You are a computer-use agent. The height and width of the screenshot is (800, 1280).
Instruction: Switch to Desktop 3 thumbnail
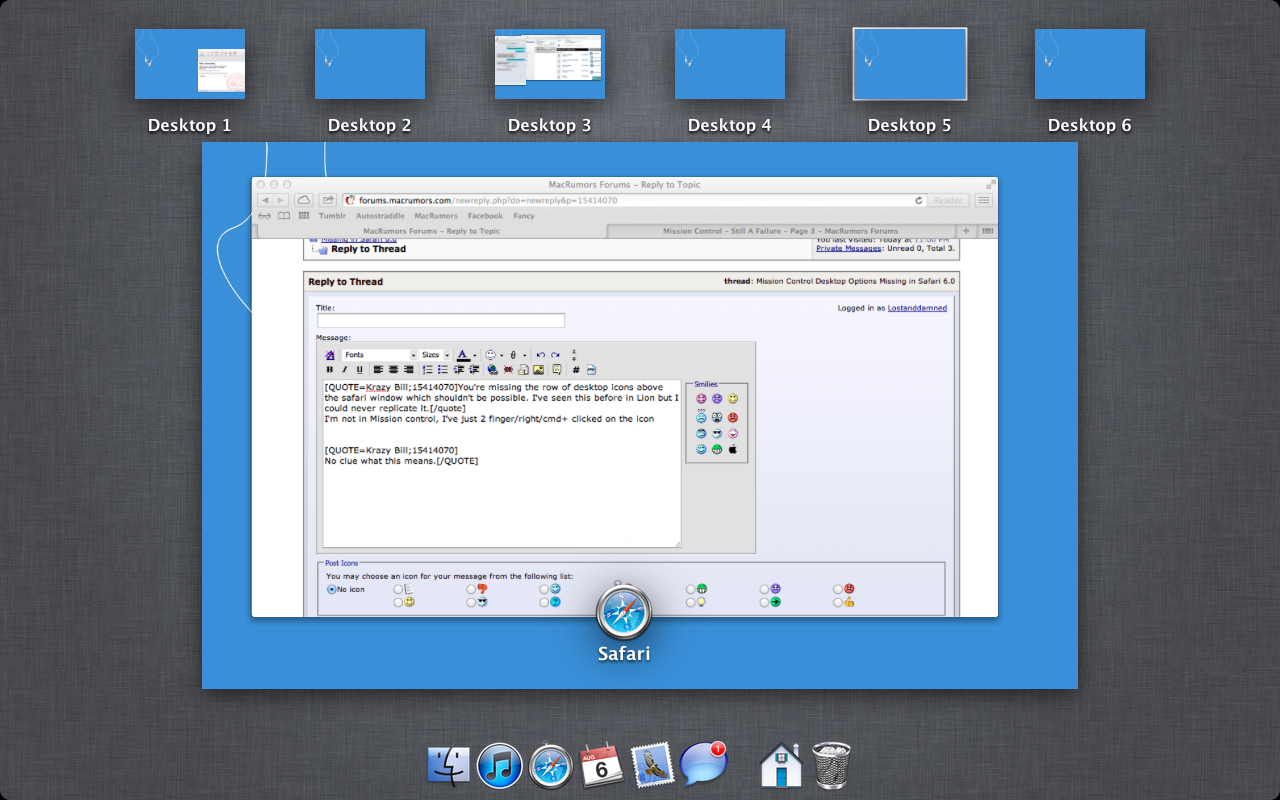pyautogui.click(x=550, y=64)
